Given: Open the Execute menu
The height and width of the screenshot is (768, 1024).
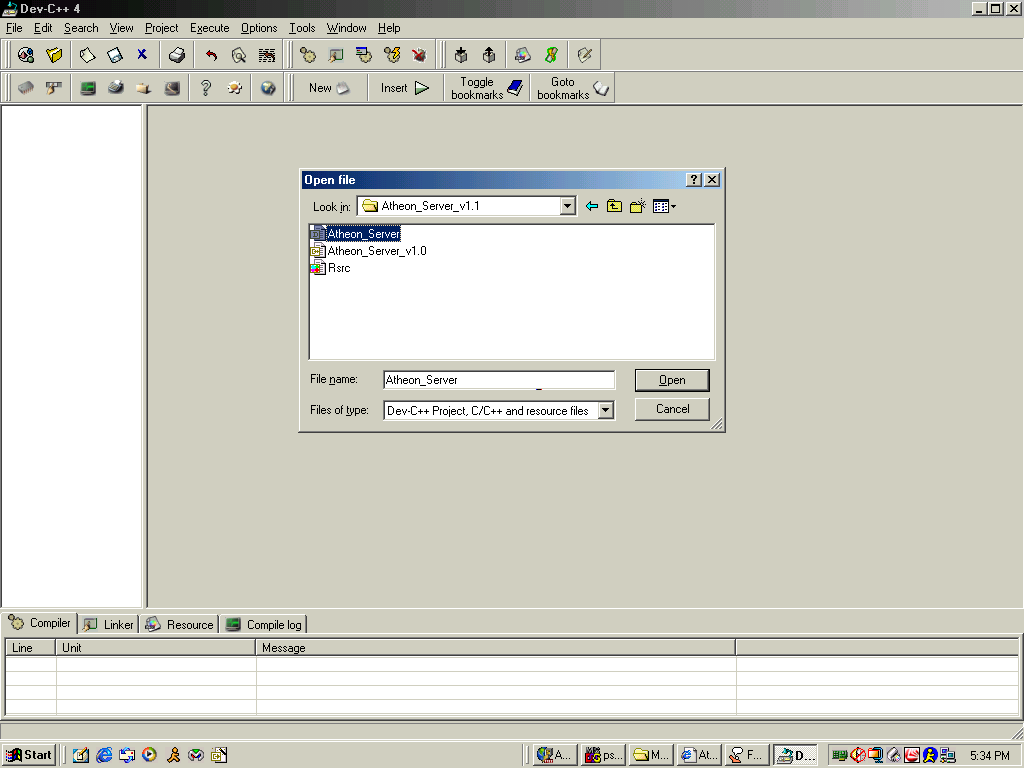Looking at the screenshot, I should coord(209,28).
